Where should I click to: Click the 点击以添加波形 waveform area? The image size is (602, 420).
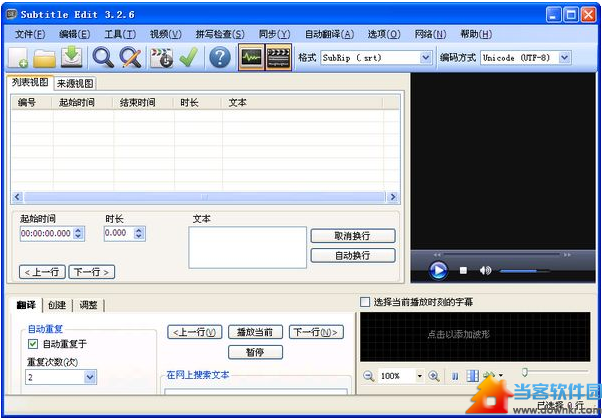point(475,336)
